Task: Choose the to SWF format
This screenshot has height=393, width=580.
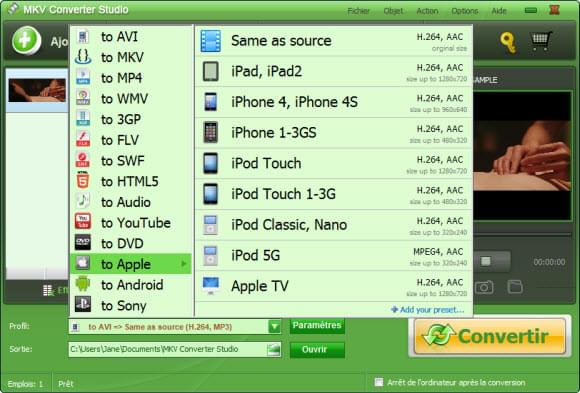Action: [x=131, y=161]
